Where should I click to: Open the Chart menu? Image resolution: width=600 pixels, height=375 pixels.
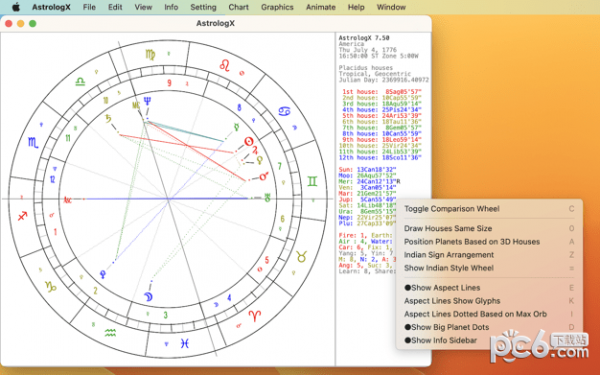[x=238, y=7]
